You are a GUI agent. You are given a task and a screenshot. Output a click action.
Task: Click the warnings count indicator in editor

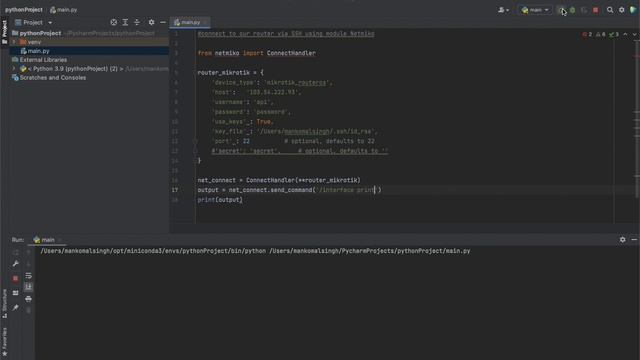(600, 34)
